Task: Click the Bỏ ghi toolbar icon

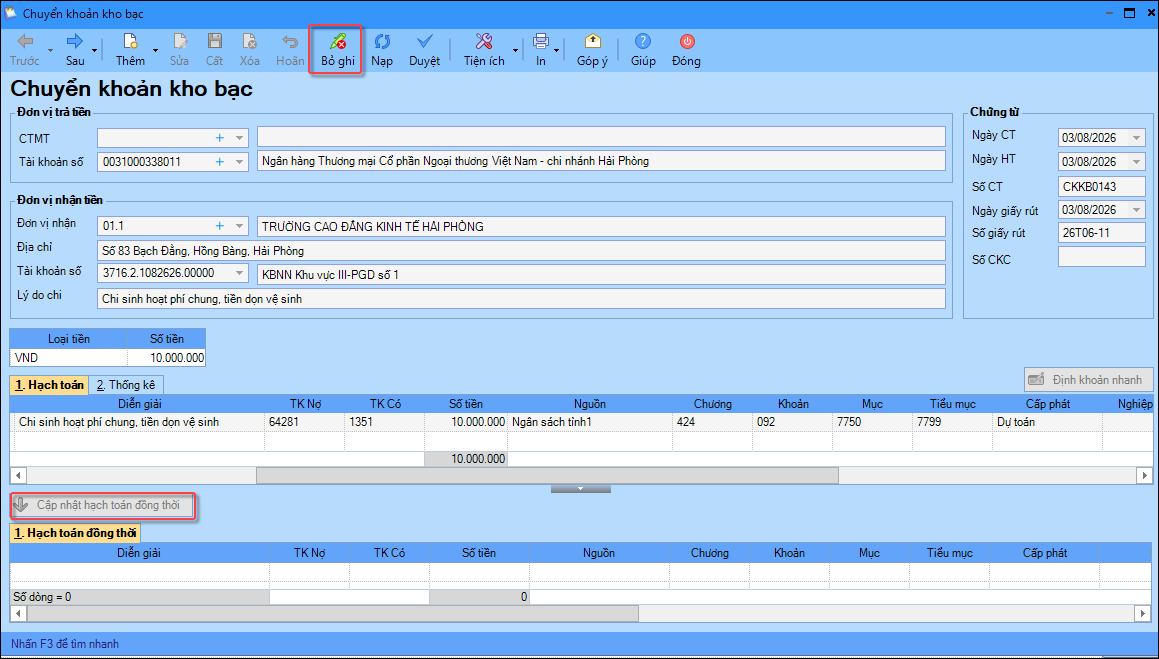Action: coord(338,41)
